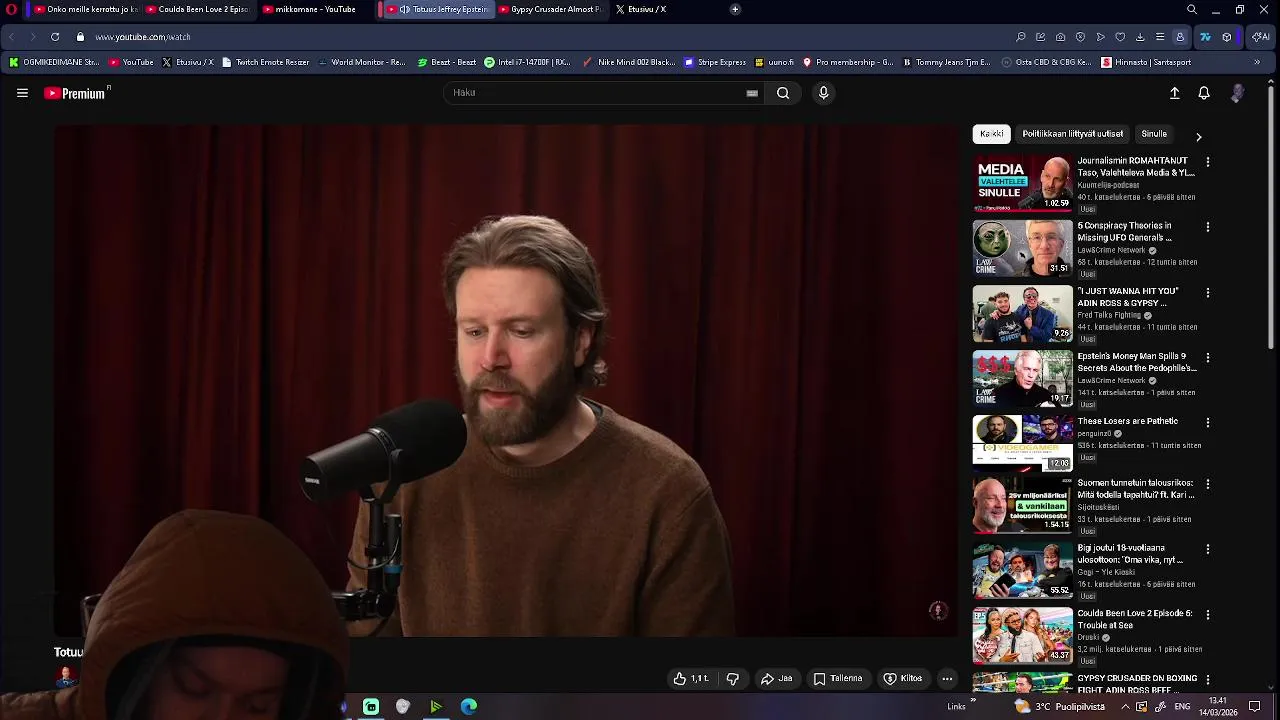Switch to the Gypsy Crusader Almost browser tab

pos(550,9)
